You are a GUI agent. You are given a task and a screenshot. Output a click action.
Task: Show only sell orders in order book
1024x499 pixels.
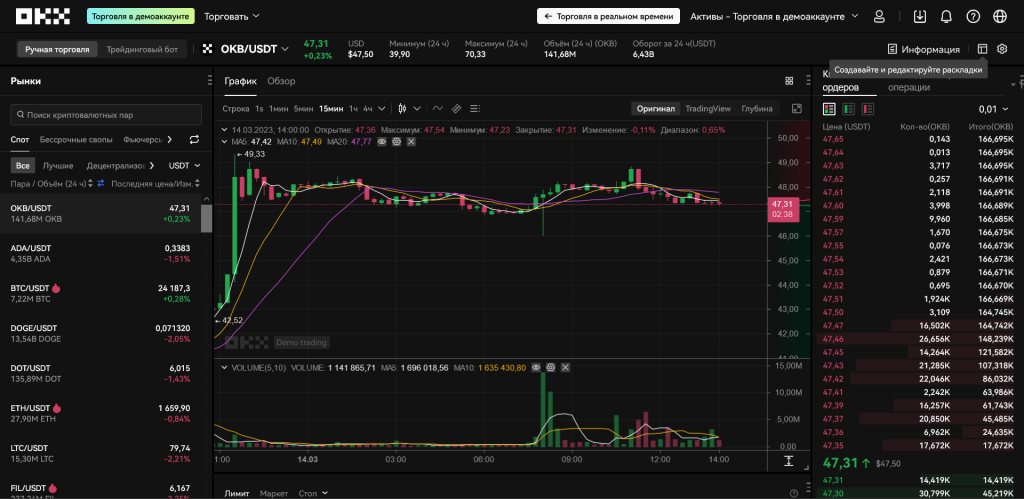pyautogui.click(x=868, y=109)
